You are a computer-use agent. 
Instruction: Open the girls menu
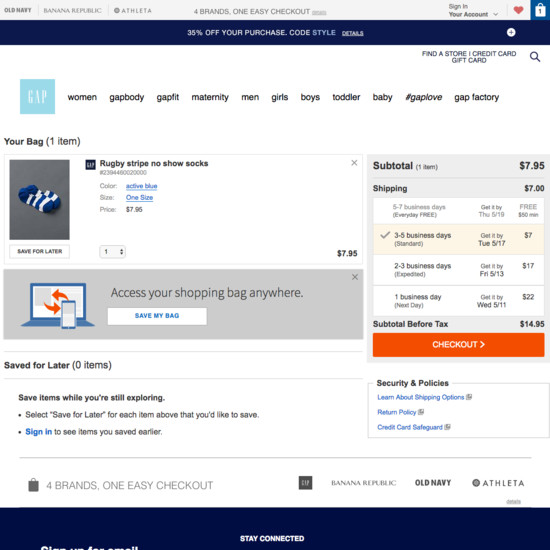pos(280,97)
